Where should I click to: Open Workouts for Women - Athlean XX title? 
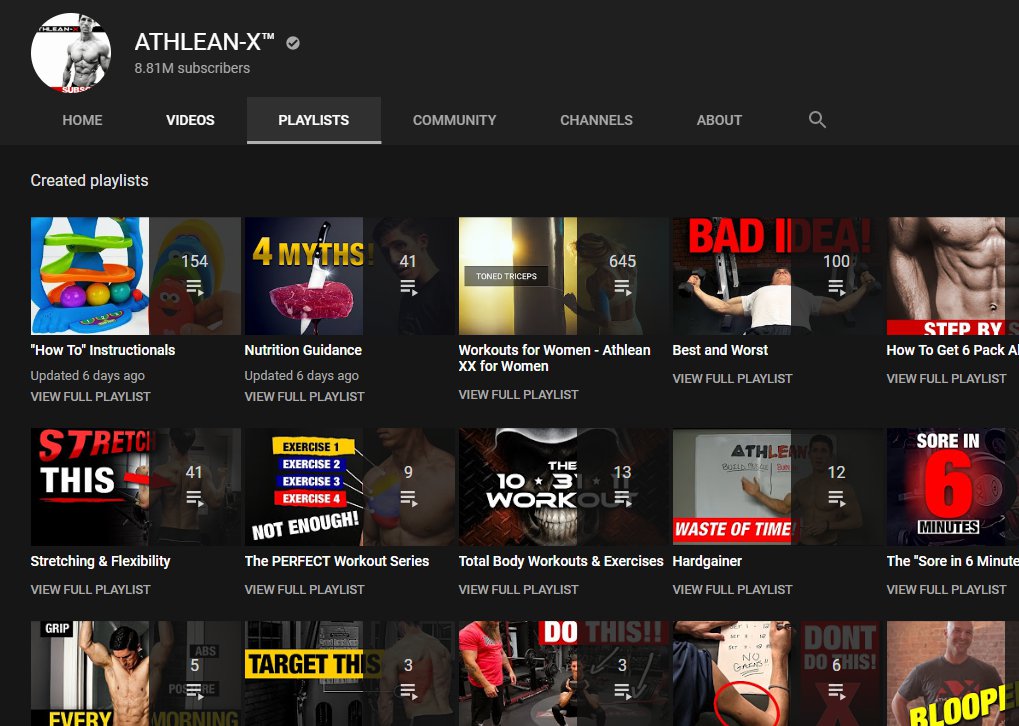pos(554,358)
